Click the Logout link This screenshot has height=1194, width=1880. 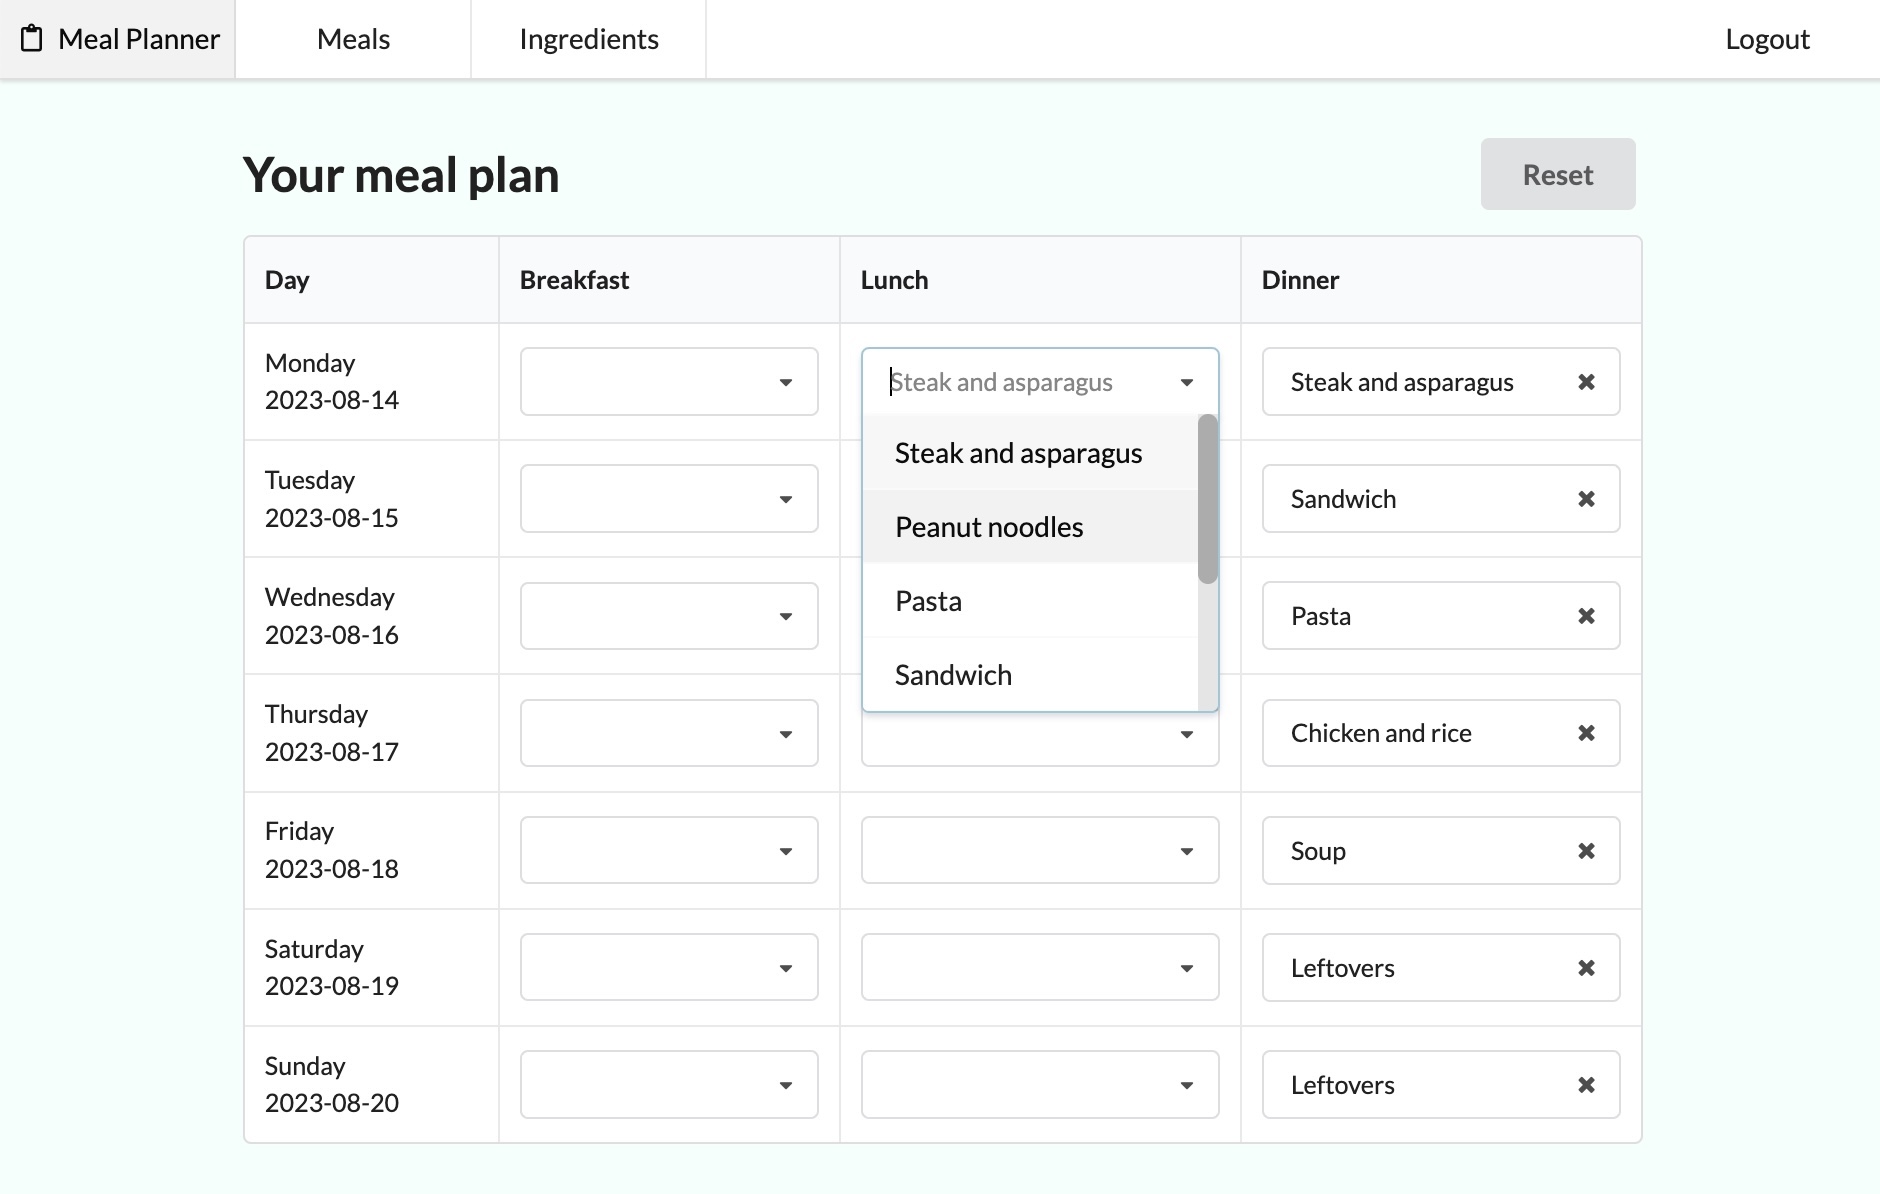pos(1767,39)
